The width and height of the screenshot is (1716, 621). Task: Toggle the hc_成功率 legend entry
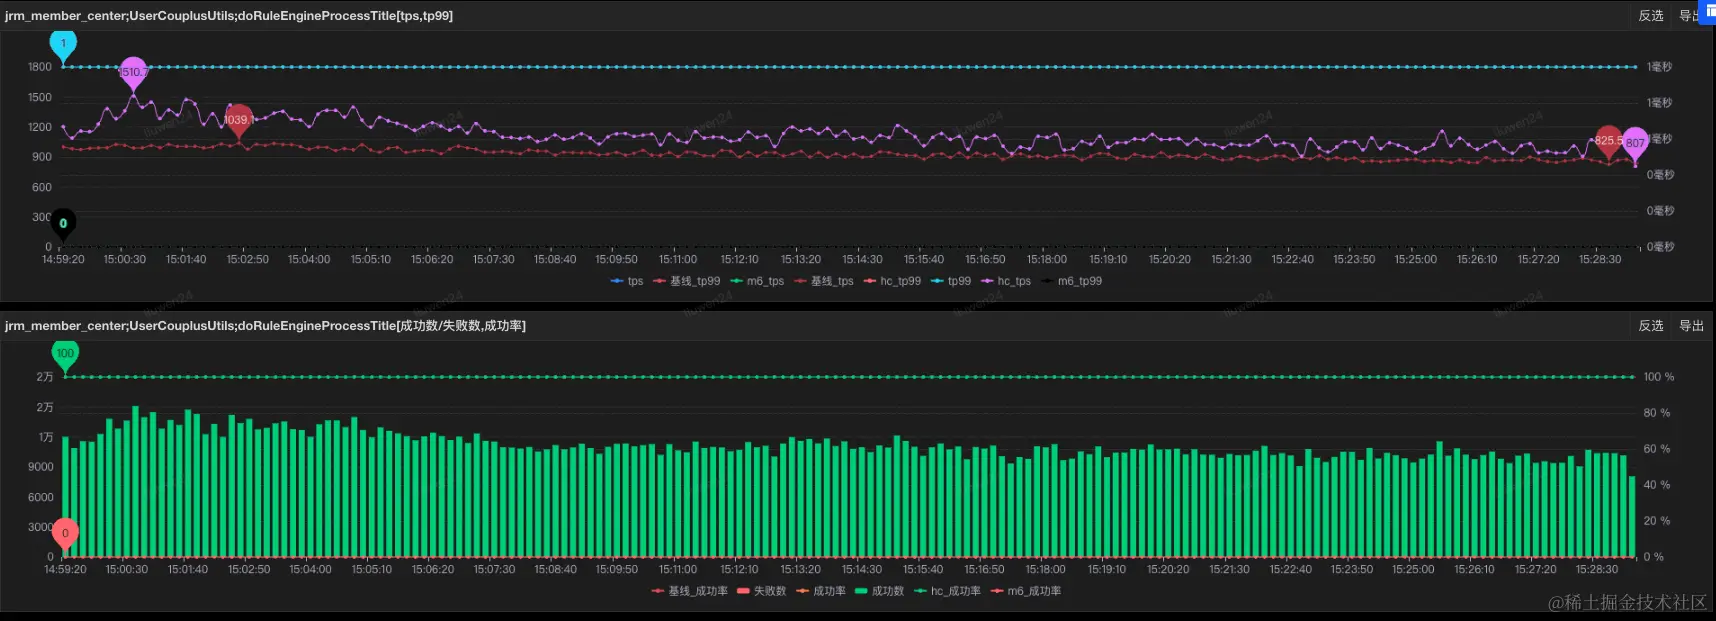[x=947, y=591]
